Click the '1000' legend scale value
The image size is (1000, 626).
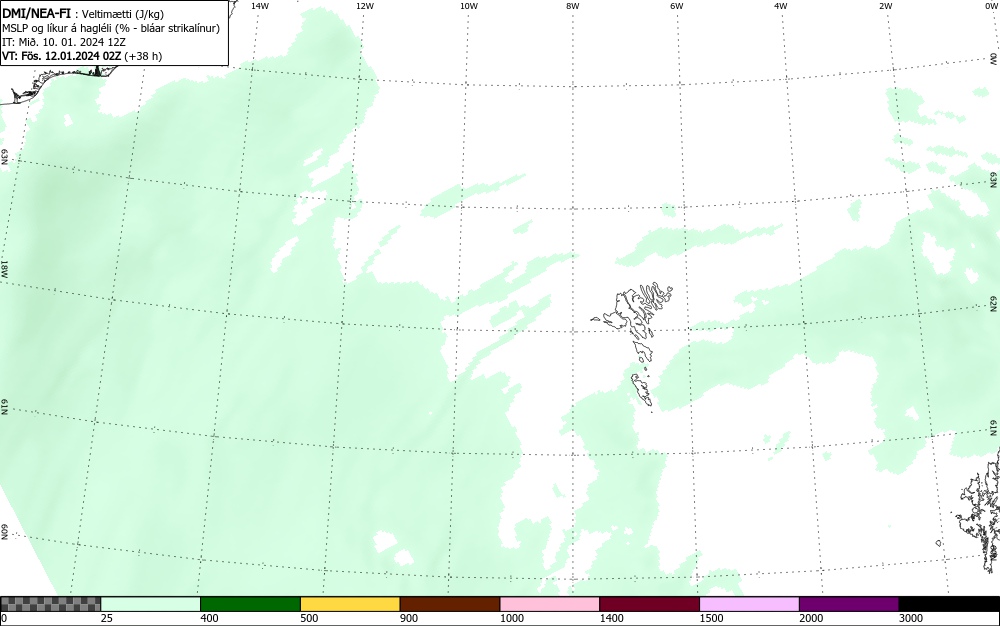pos(511,618)
